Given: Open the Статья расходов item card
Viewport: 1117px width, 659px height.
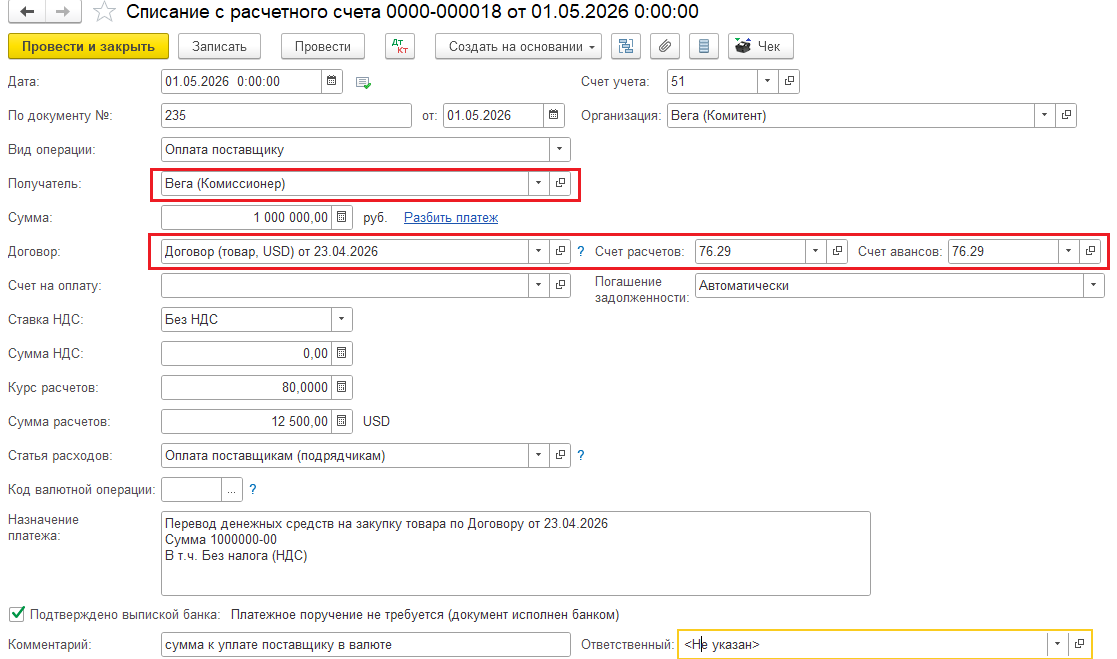Looking at the screenshot, I should pyautogui.click(x=561, y=455).
